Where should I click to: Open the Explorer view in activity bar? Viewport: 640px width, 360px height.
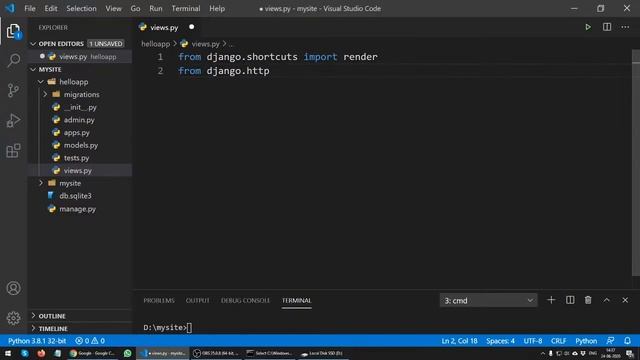pyautogui.click(x=13, y=31)
